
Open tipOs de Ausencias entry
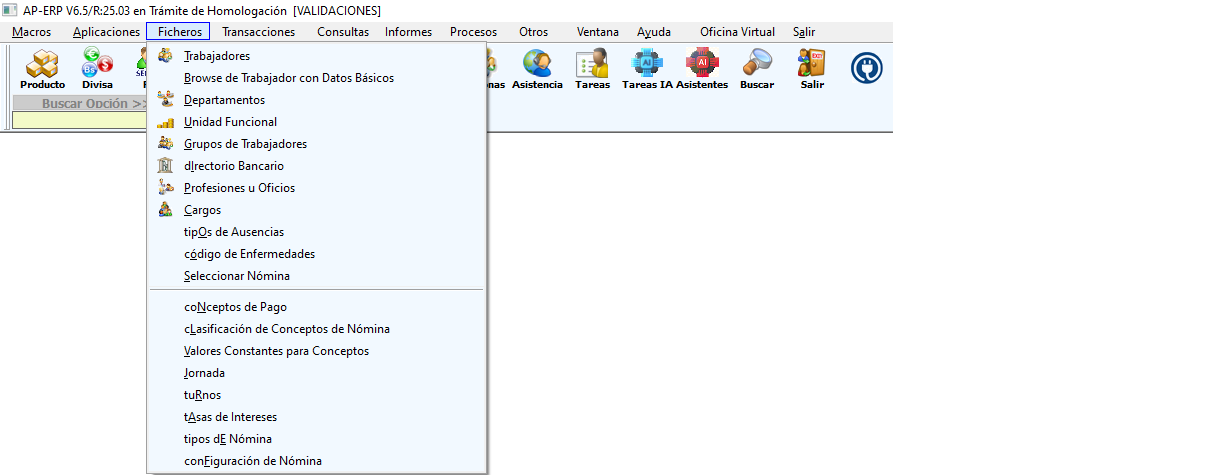316,232
